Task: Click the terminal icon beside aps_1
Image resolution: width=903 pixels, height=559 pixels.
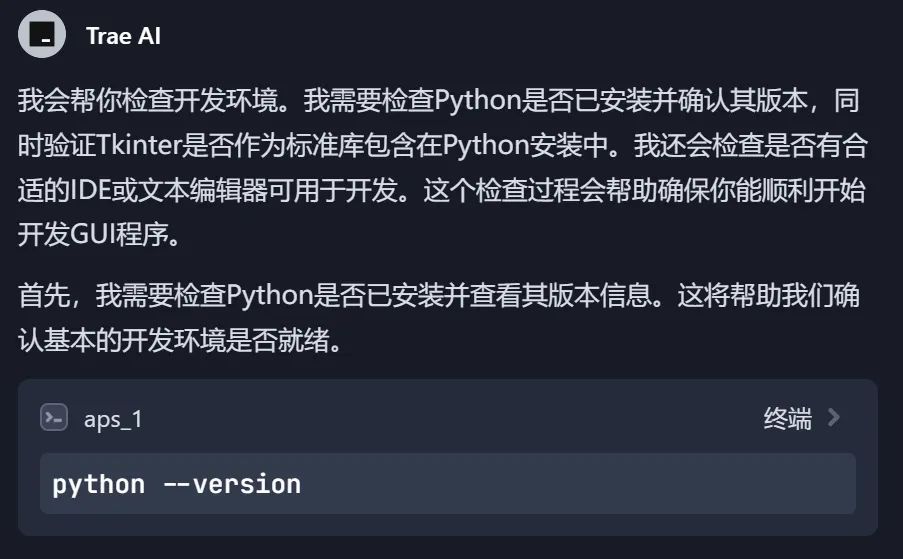Action: pyautogui.click(x=54, y=418)
